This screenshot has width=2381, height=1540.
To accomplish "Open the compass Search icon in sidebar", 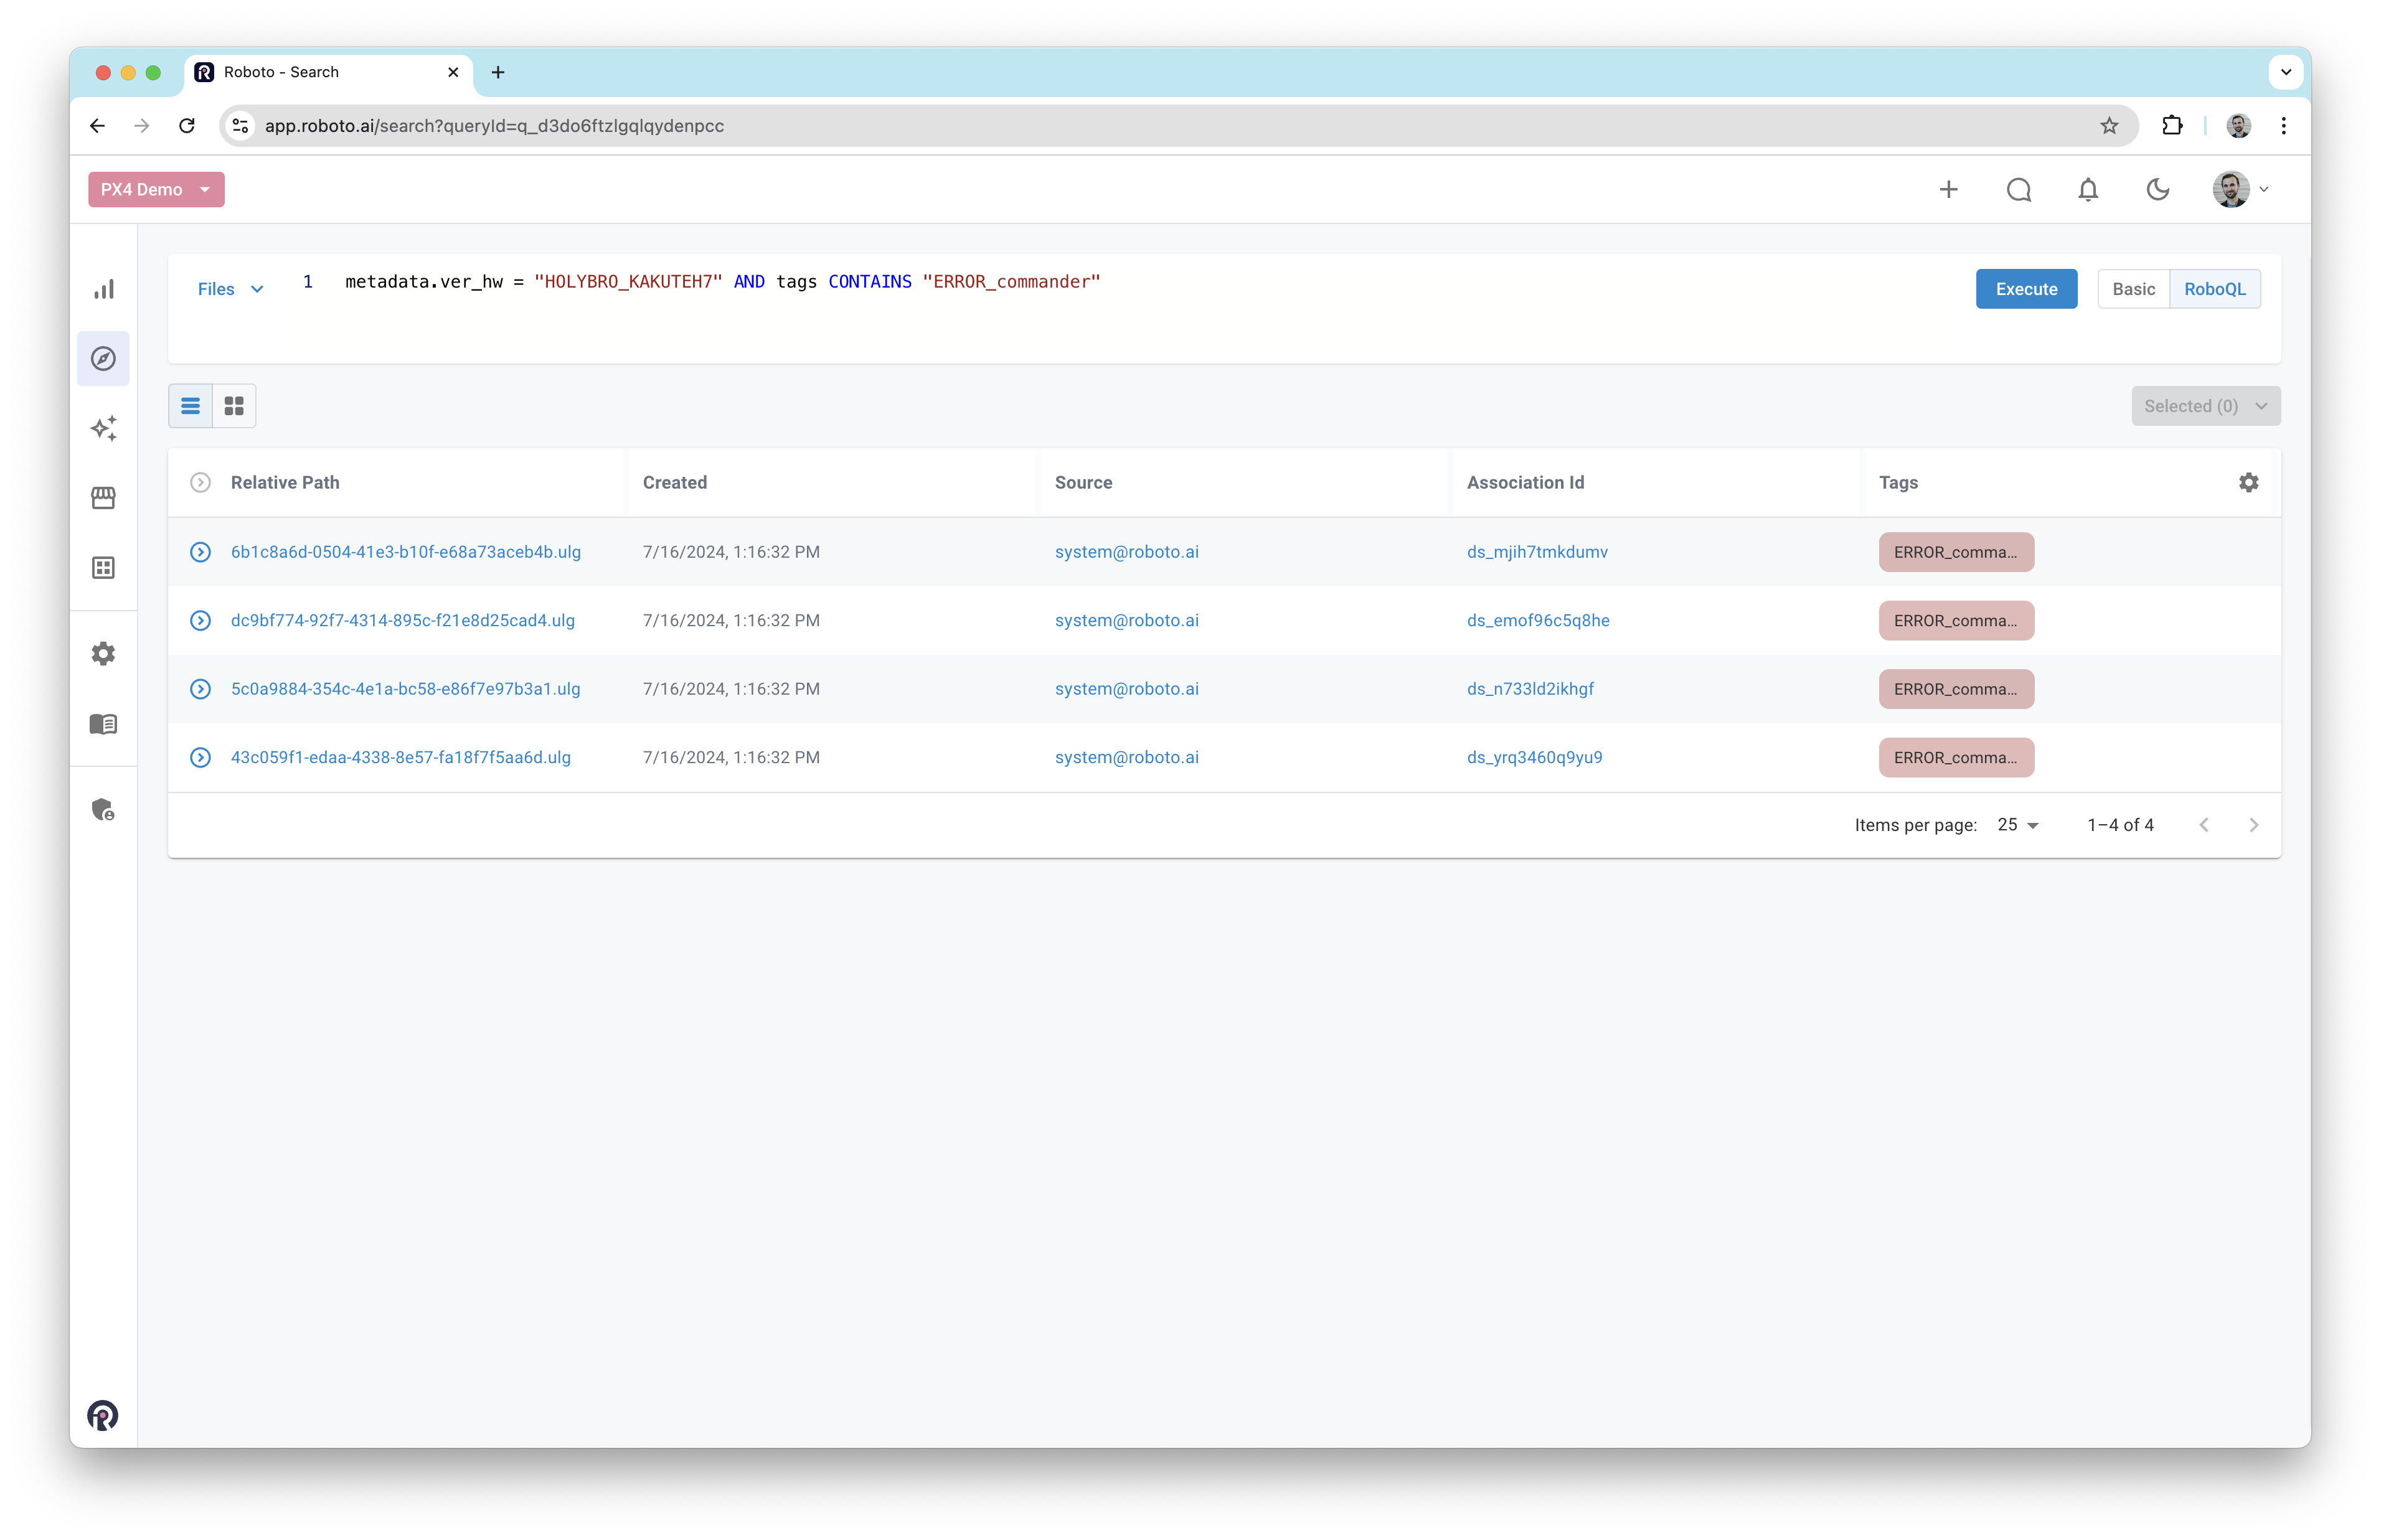I will pyautogui.click(x=103, y=359).
